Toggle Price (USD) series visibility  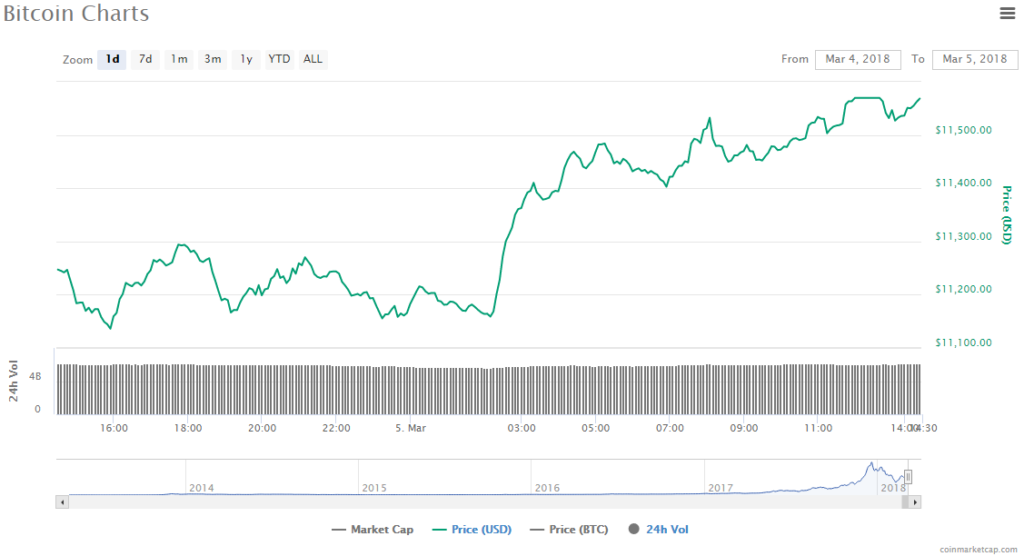pos(473,529)
